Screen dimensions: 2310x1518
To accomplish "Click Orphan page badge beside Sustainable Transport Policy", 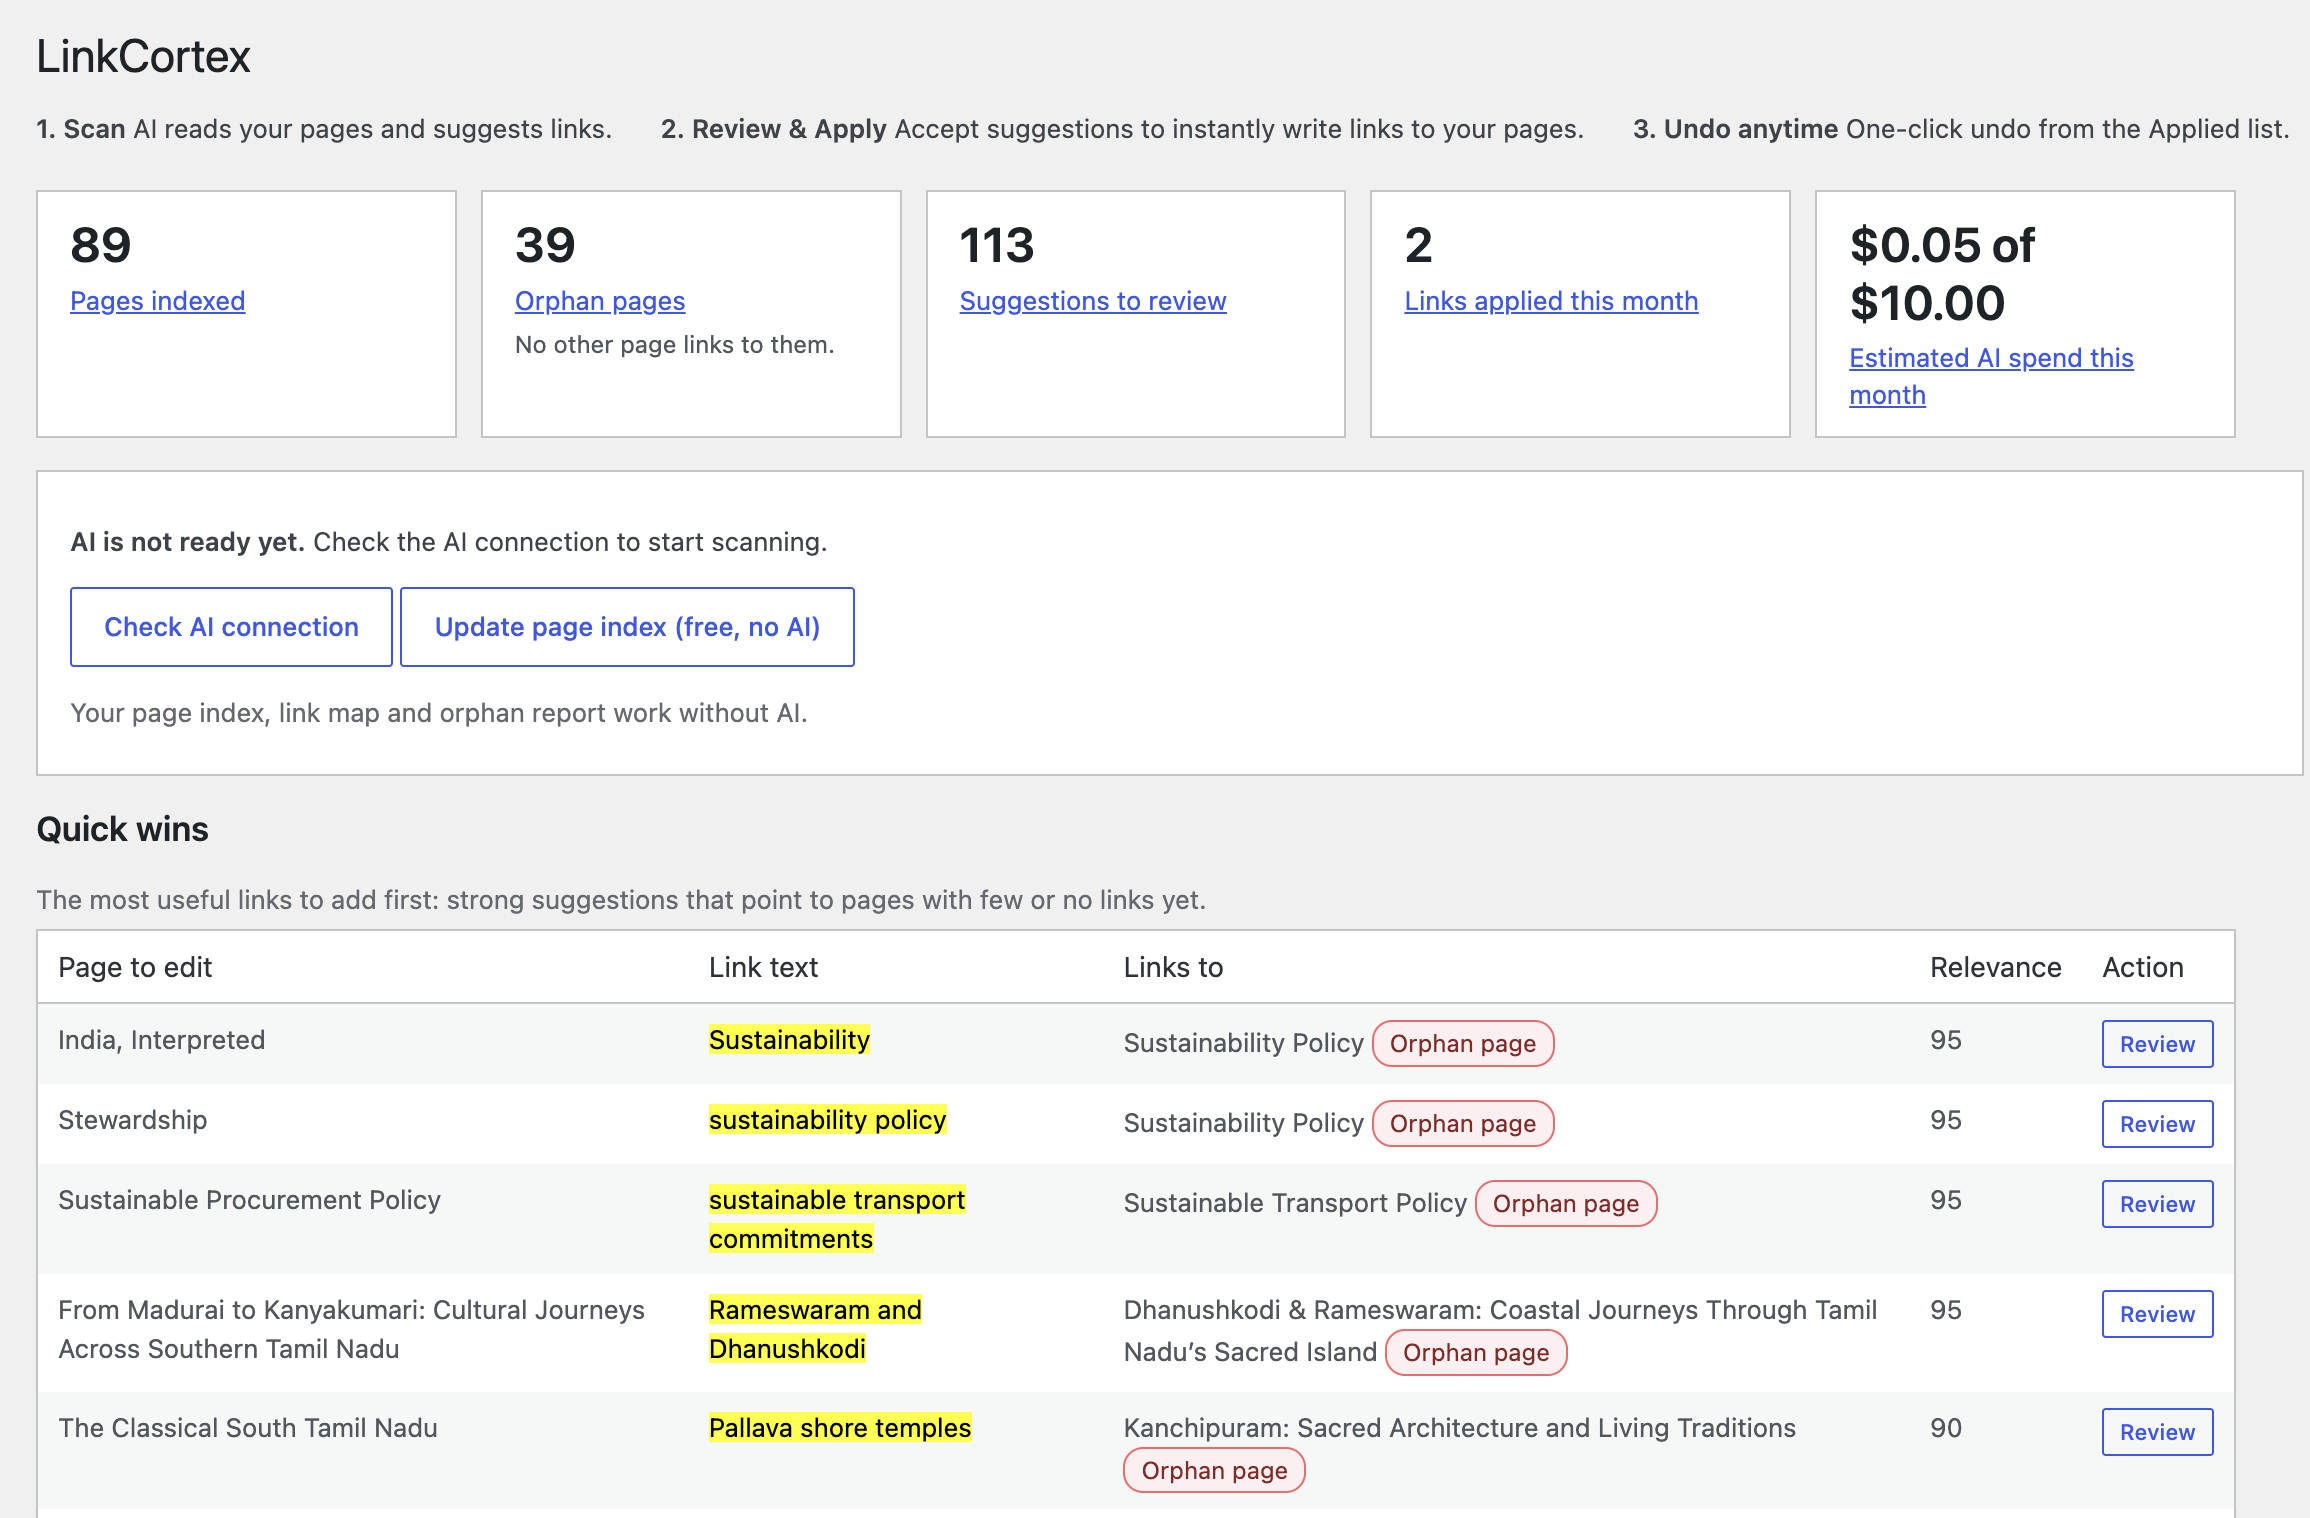I will pyautogui.click(x=1565, y=1204).
